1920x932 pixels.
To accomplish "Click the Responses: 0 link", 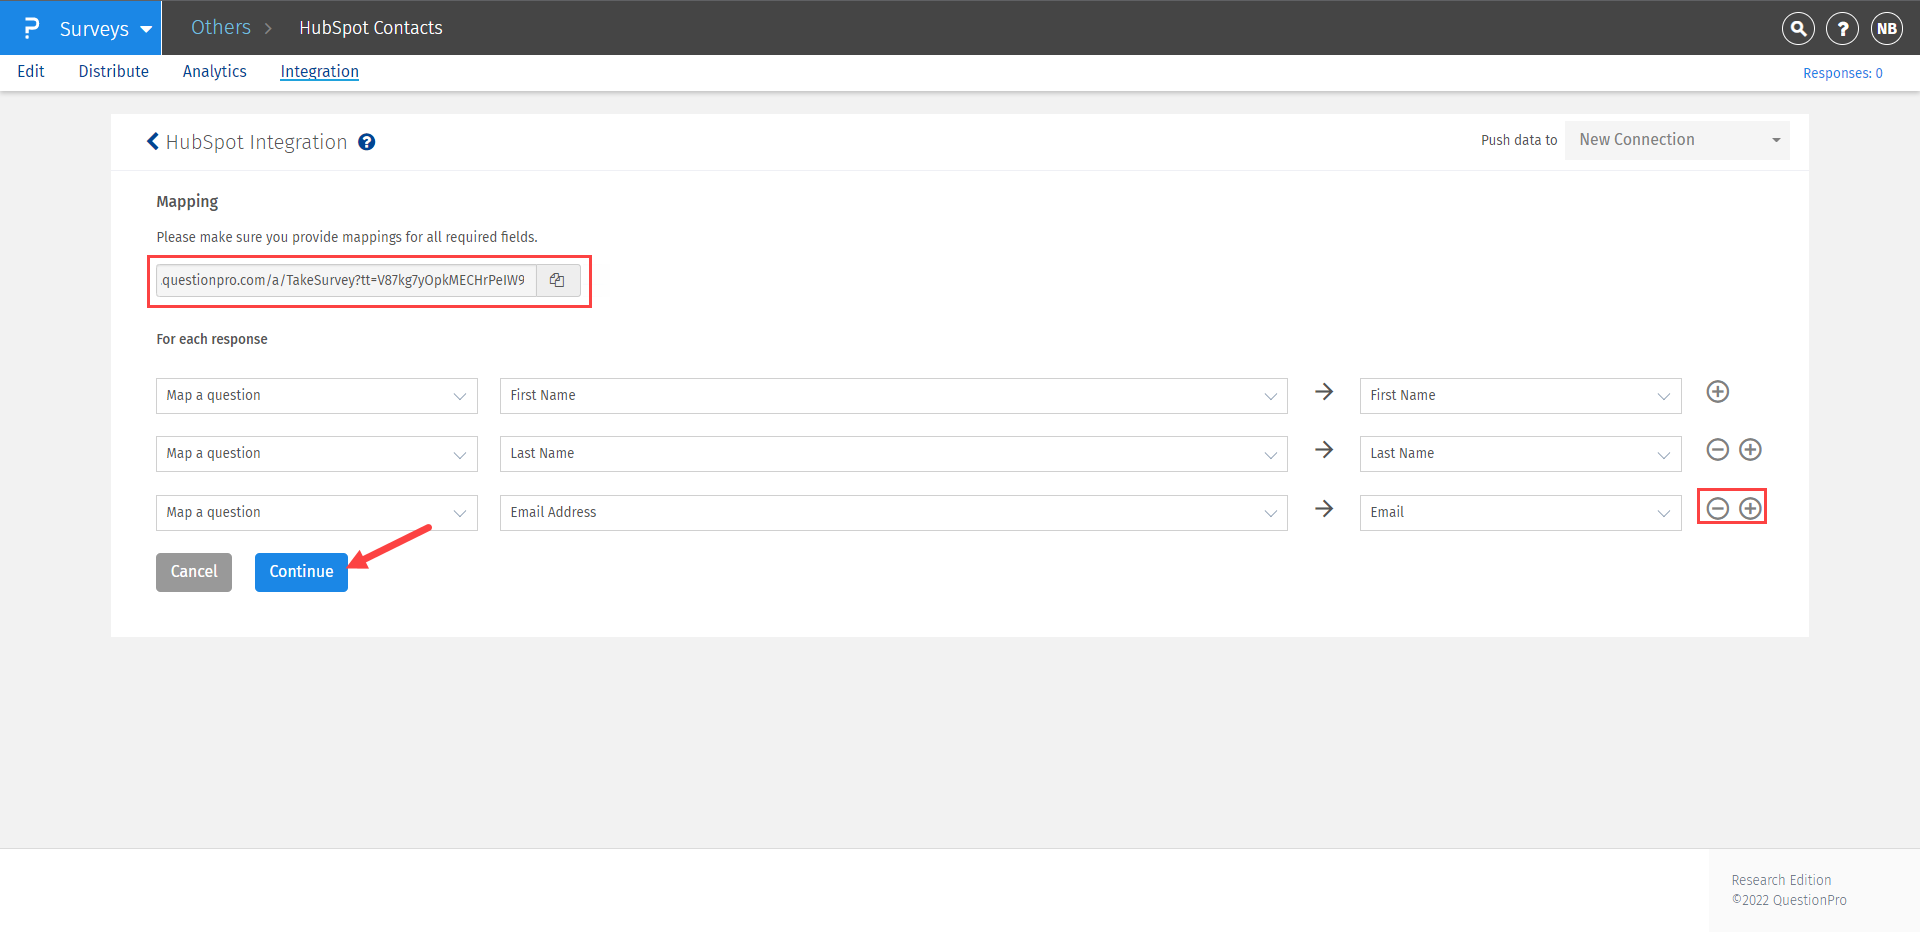I will click(1842, 73).
